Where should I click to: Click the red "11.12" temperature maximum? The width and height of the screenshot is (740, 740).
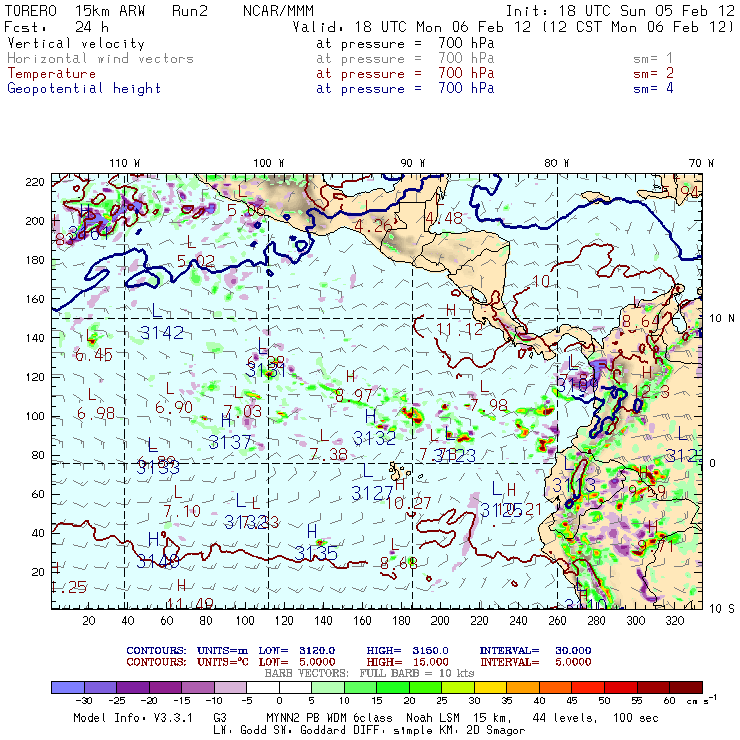pos(460,329)
